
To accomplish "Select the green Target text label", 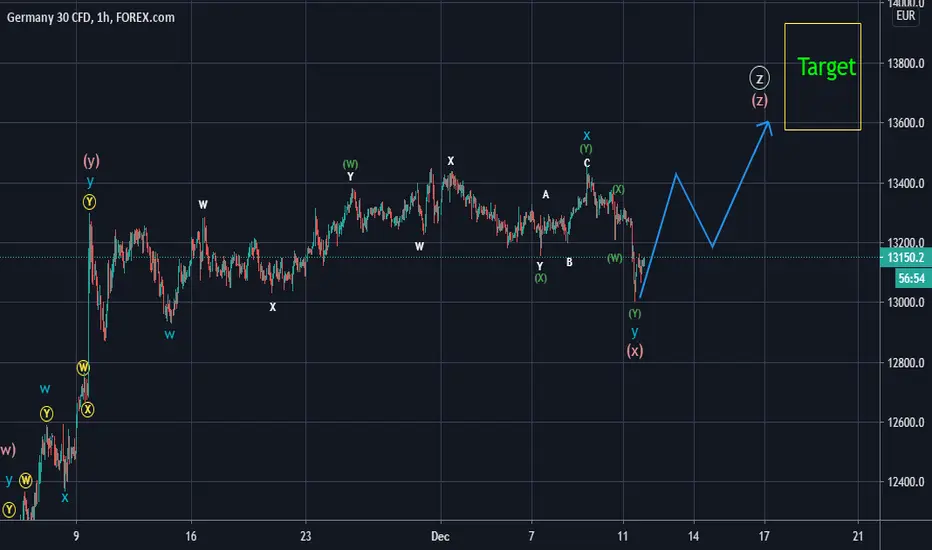I will 826,67.
